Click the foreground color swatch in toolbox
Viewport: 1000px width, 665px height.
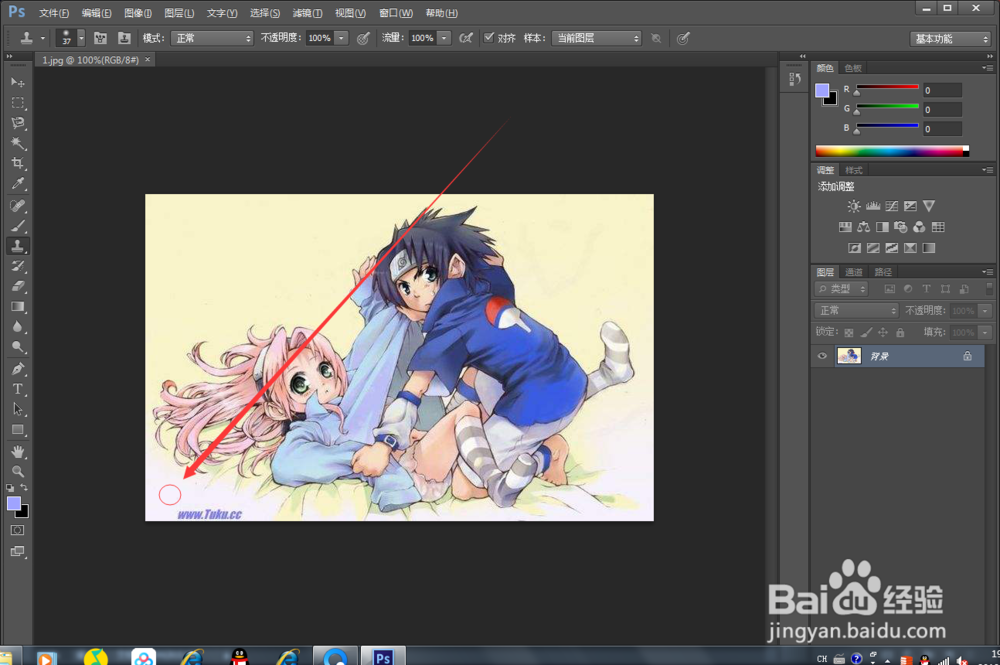(x=13, y=503)
